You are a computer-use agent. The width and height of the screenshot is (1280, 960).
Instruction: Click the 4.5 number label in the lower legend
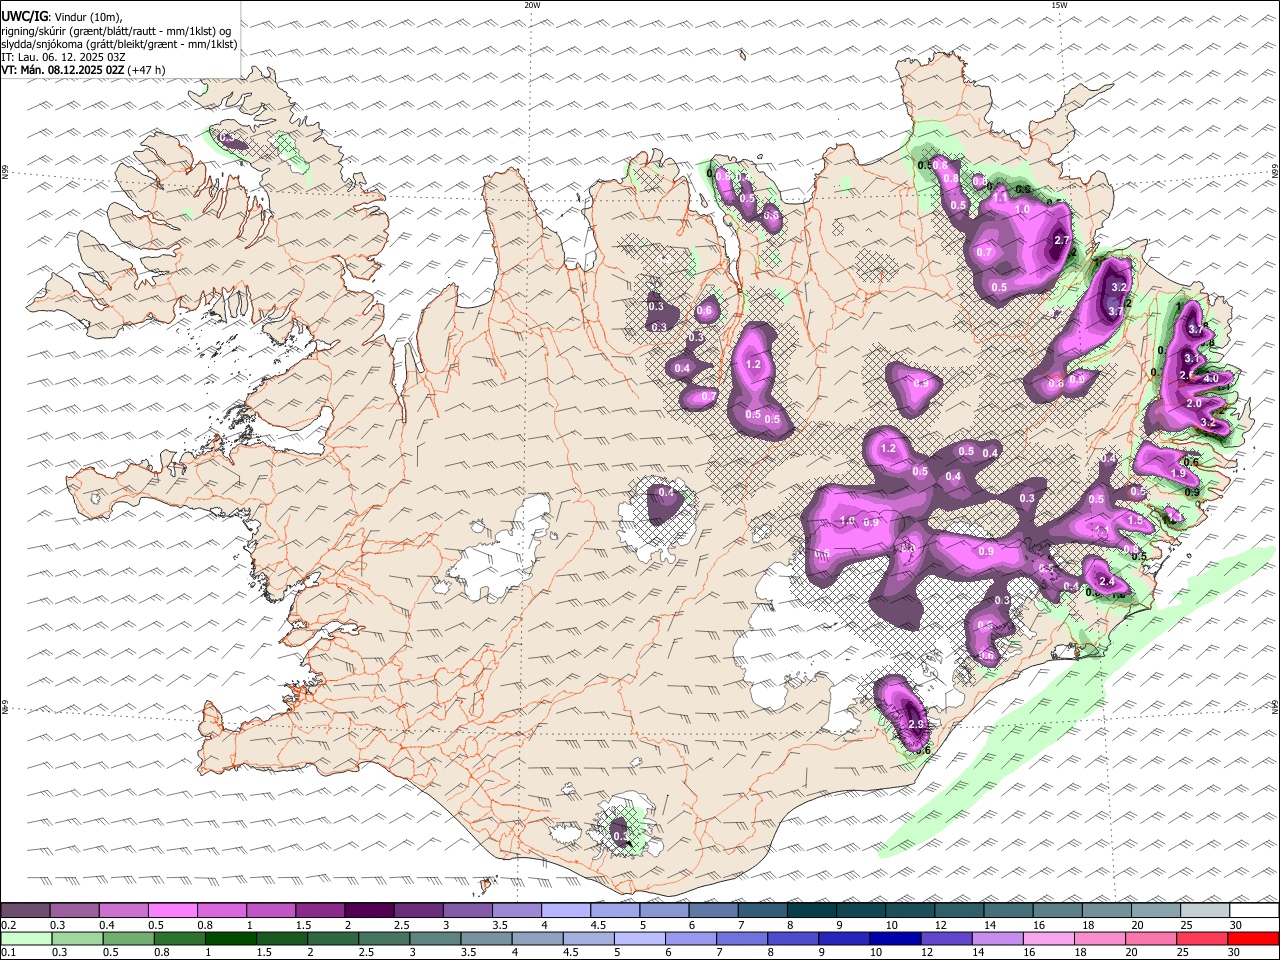(569, 953)
